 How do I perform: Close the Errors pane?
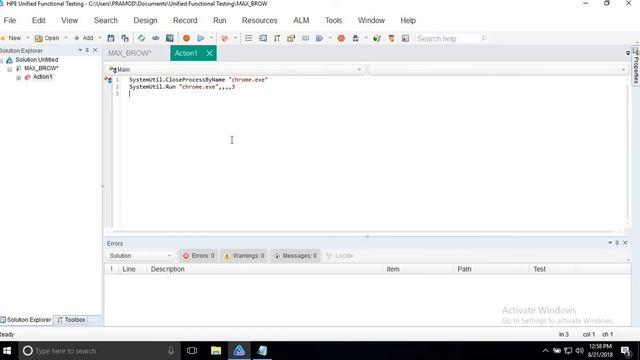tap(625, 243)
